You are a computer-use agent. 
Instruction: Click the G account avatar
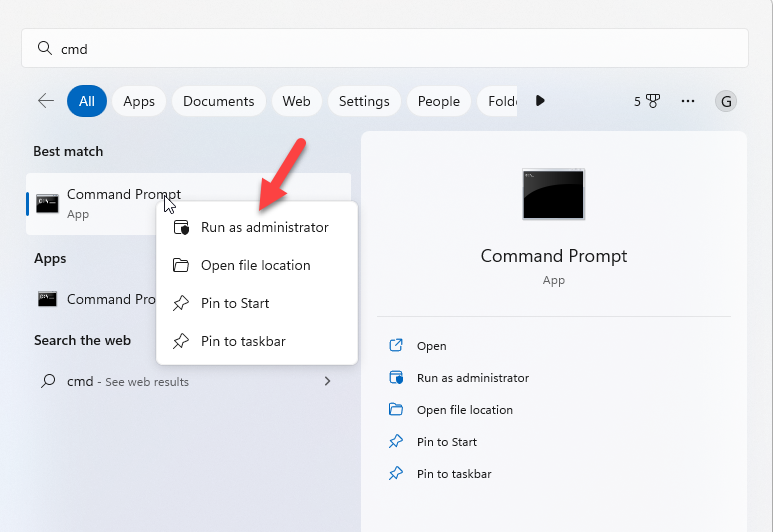pos(726,102)
